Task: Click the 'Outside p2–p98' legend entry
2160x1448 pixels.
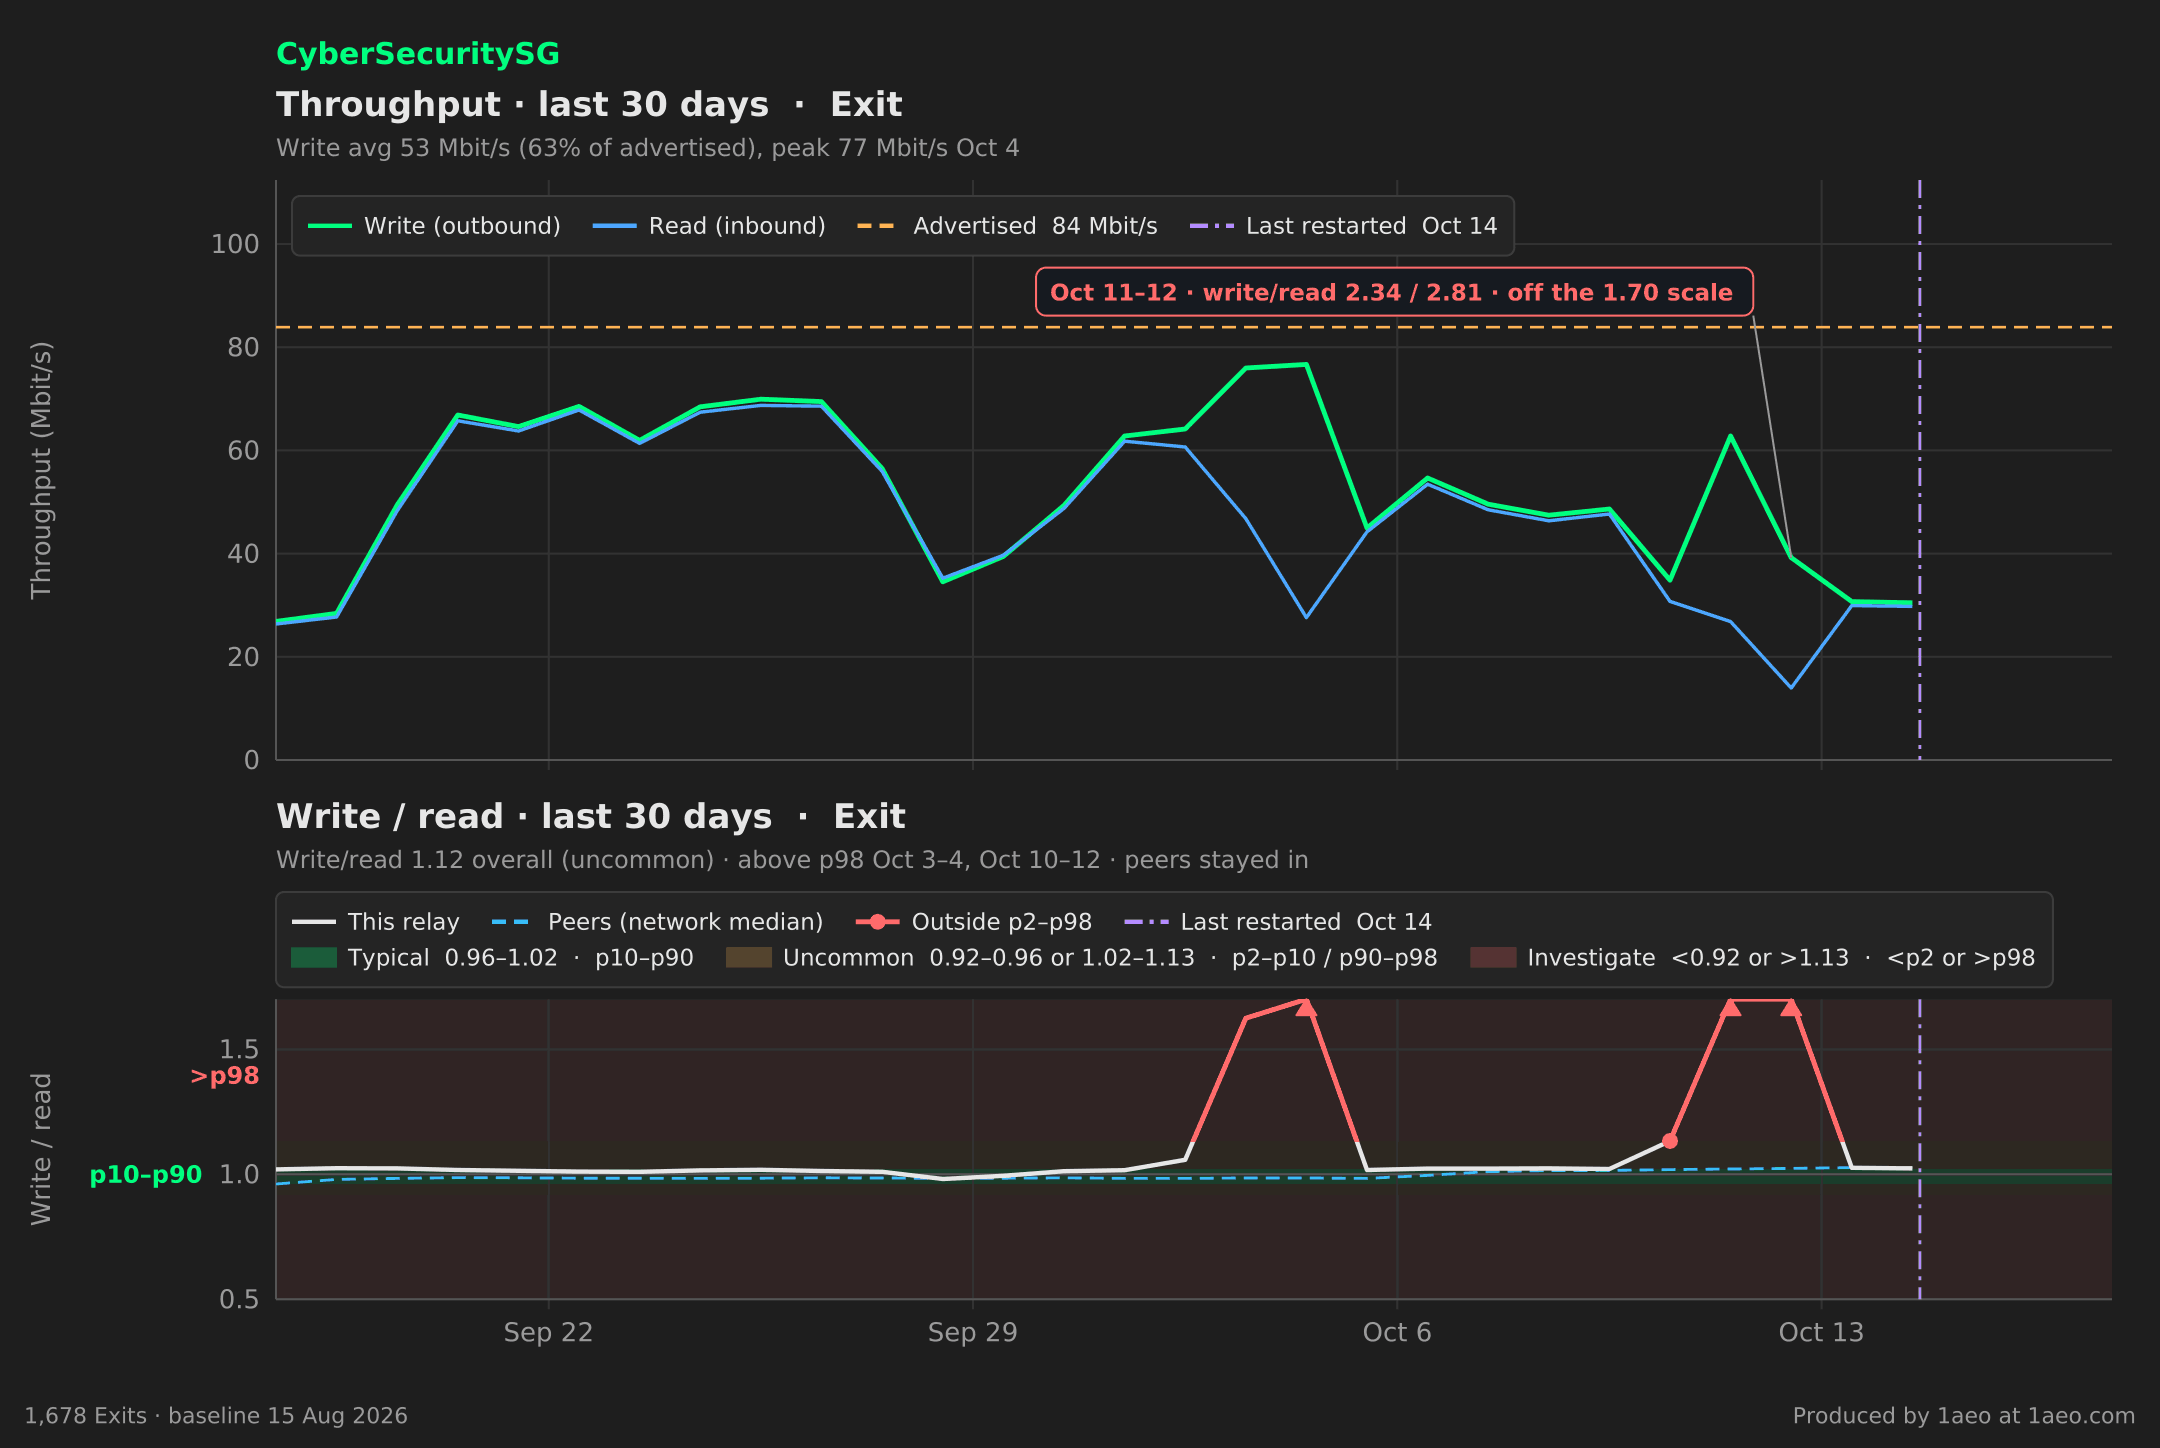Action: [x=974, y=922]
